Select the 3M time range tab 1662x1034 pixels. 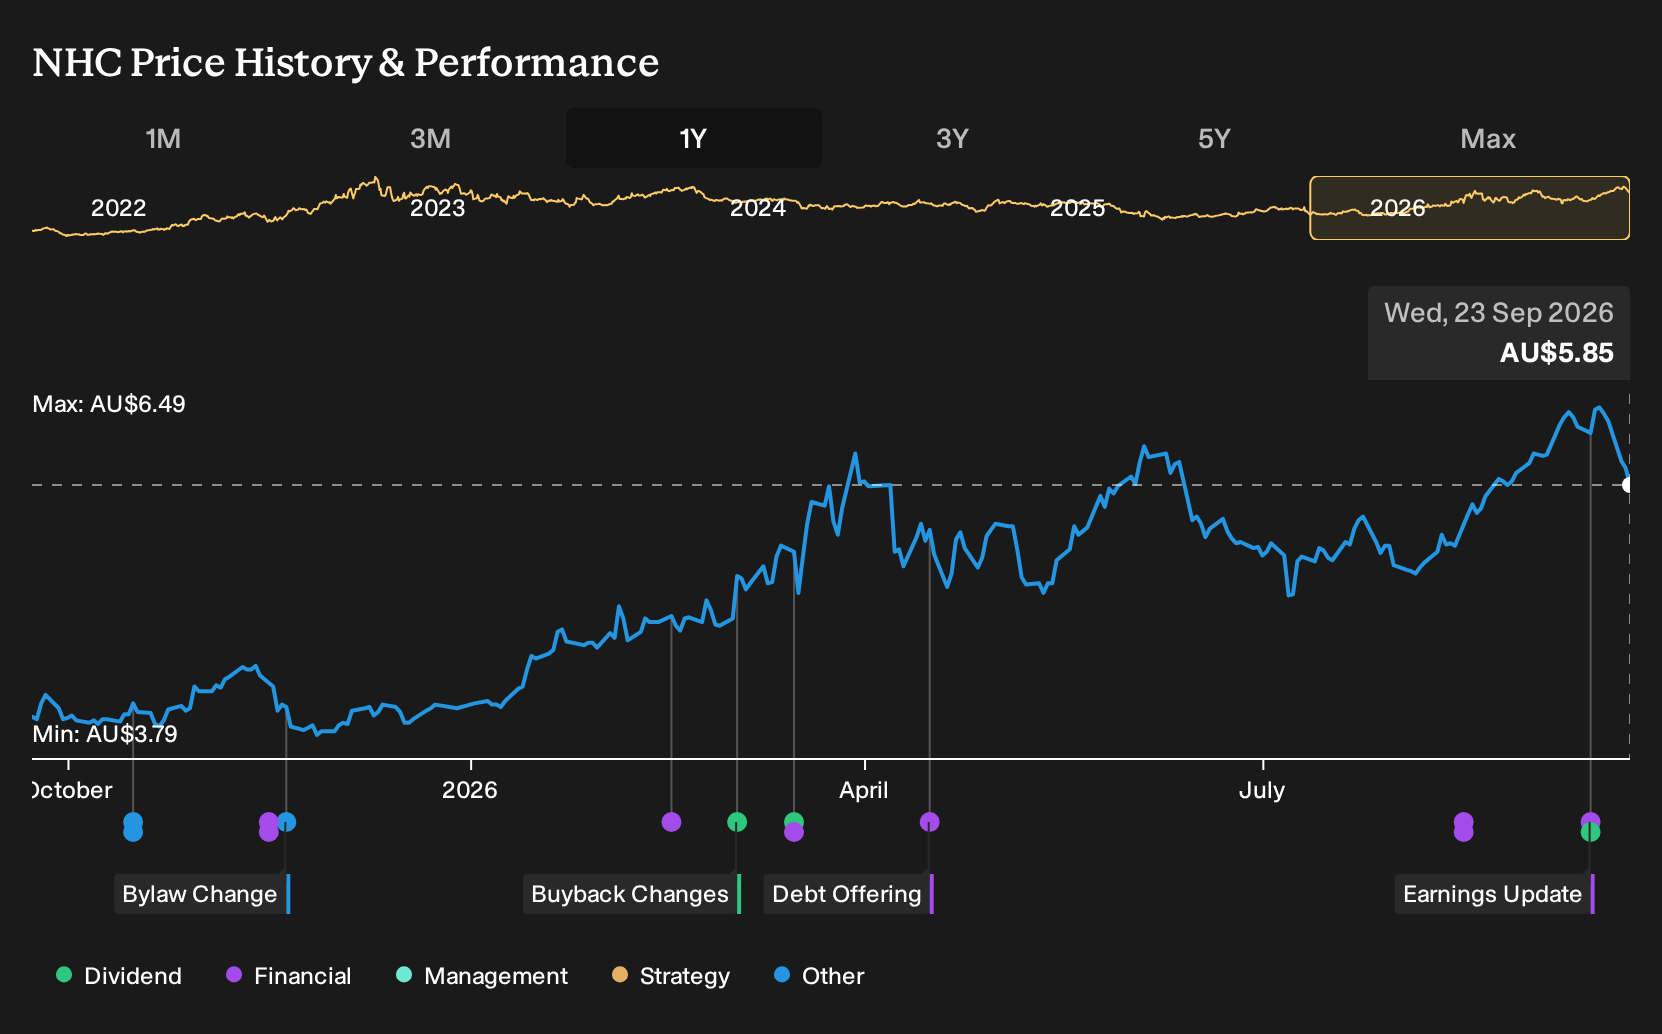[430, 138]
